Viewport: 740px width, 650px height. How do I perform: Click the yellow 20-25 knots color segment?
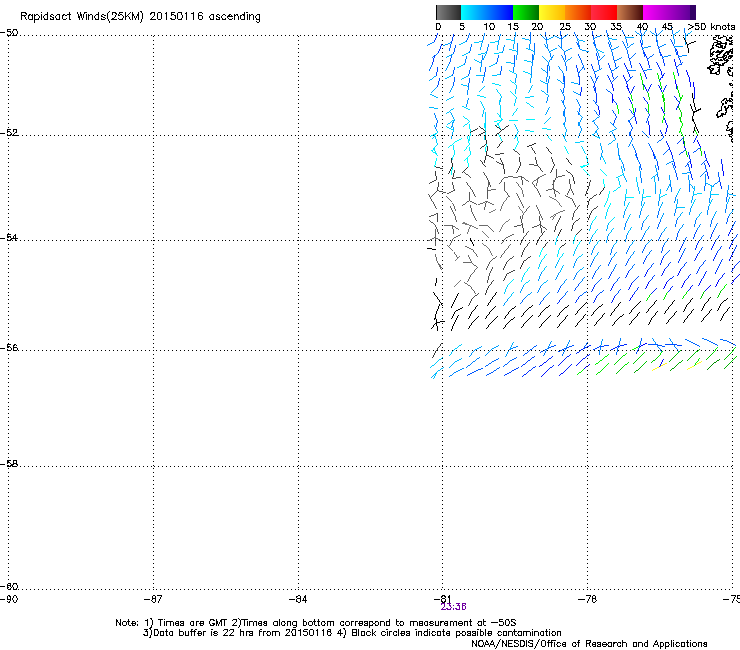click(x=552, y=12)
